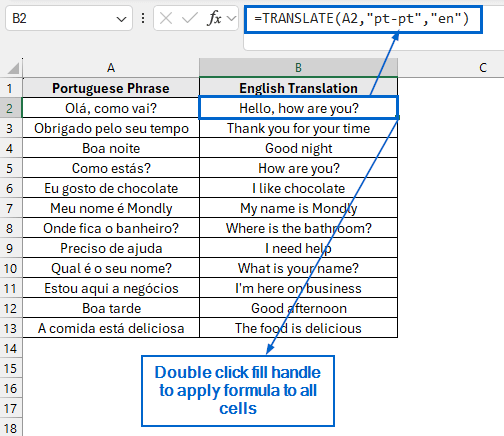Select column B header
504x436 pixels.
pos(298,68)
